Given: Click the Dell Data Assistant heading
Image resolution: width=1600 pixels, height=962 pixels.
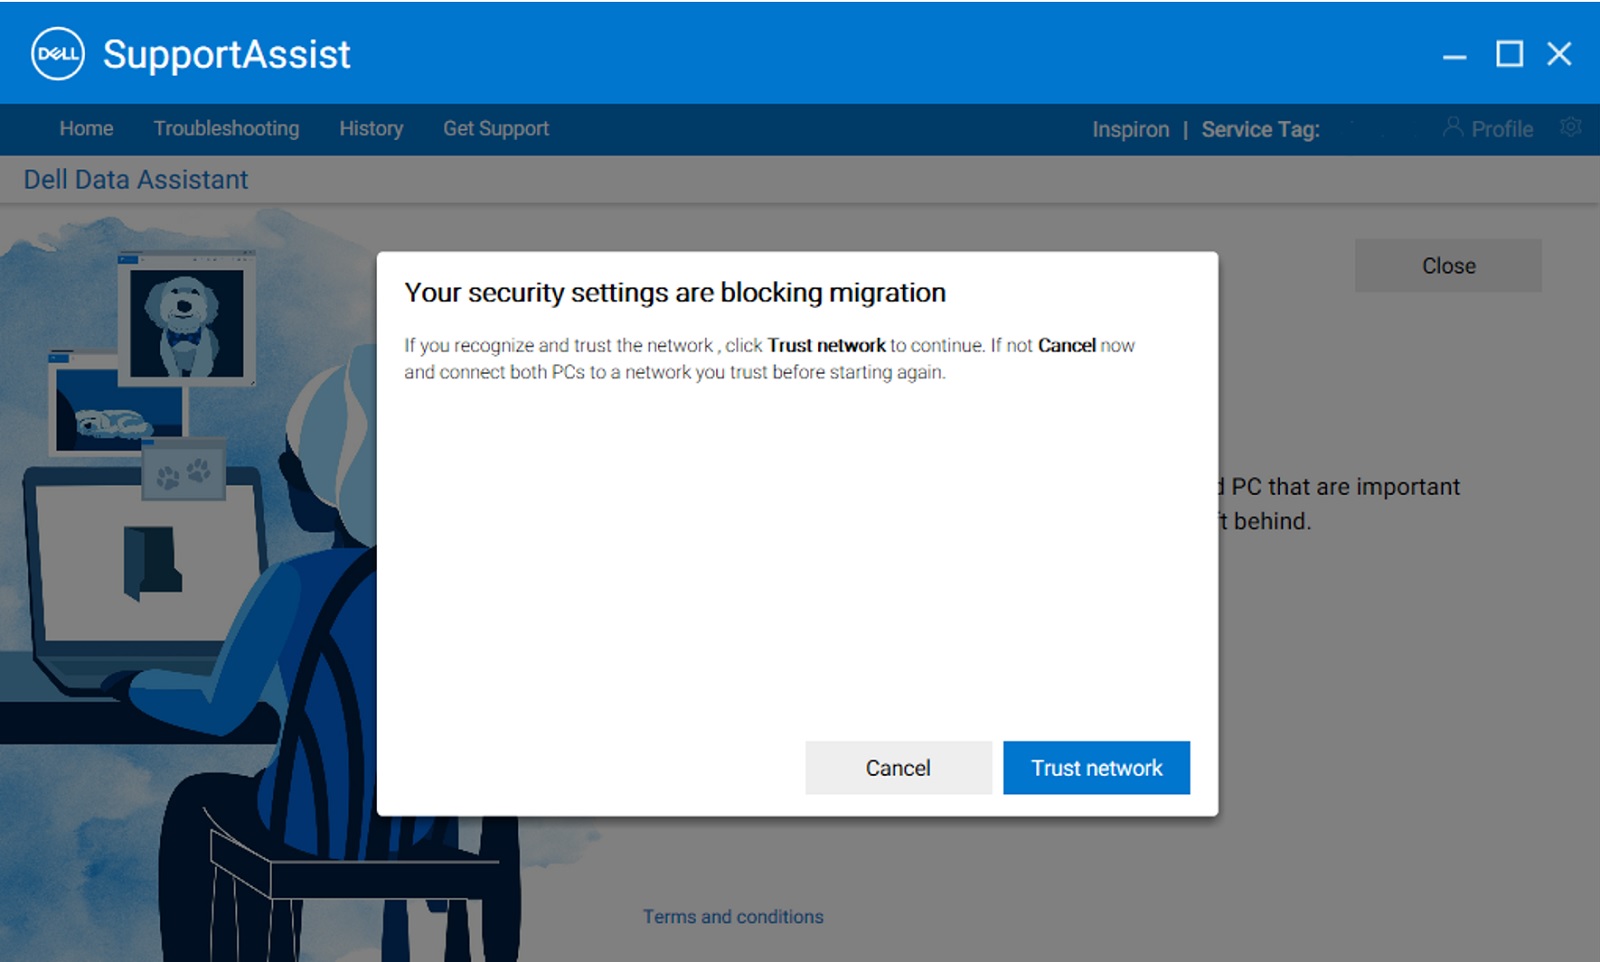Looking at the screenshot, I should [x=136, y=179].
